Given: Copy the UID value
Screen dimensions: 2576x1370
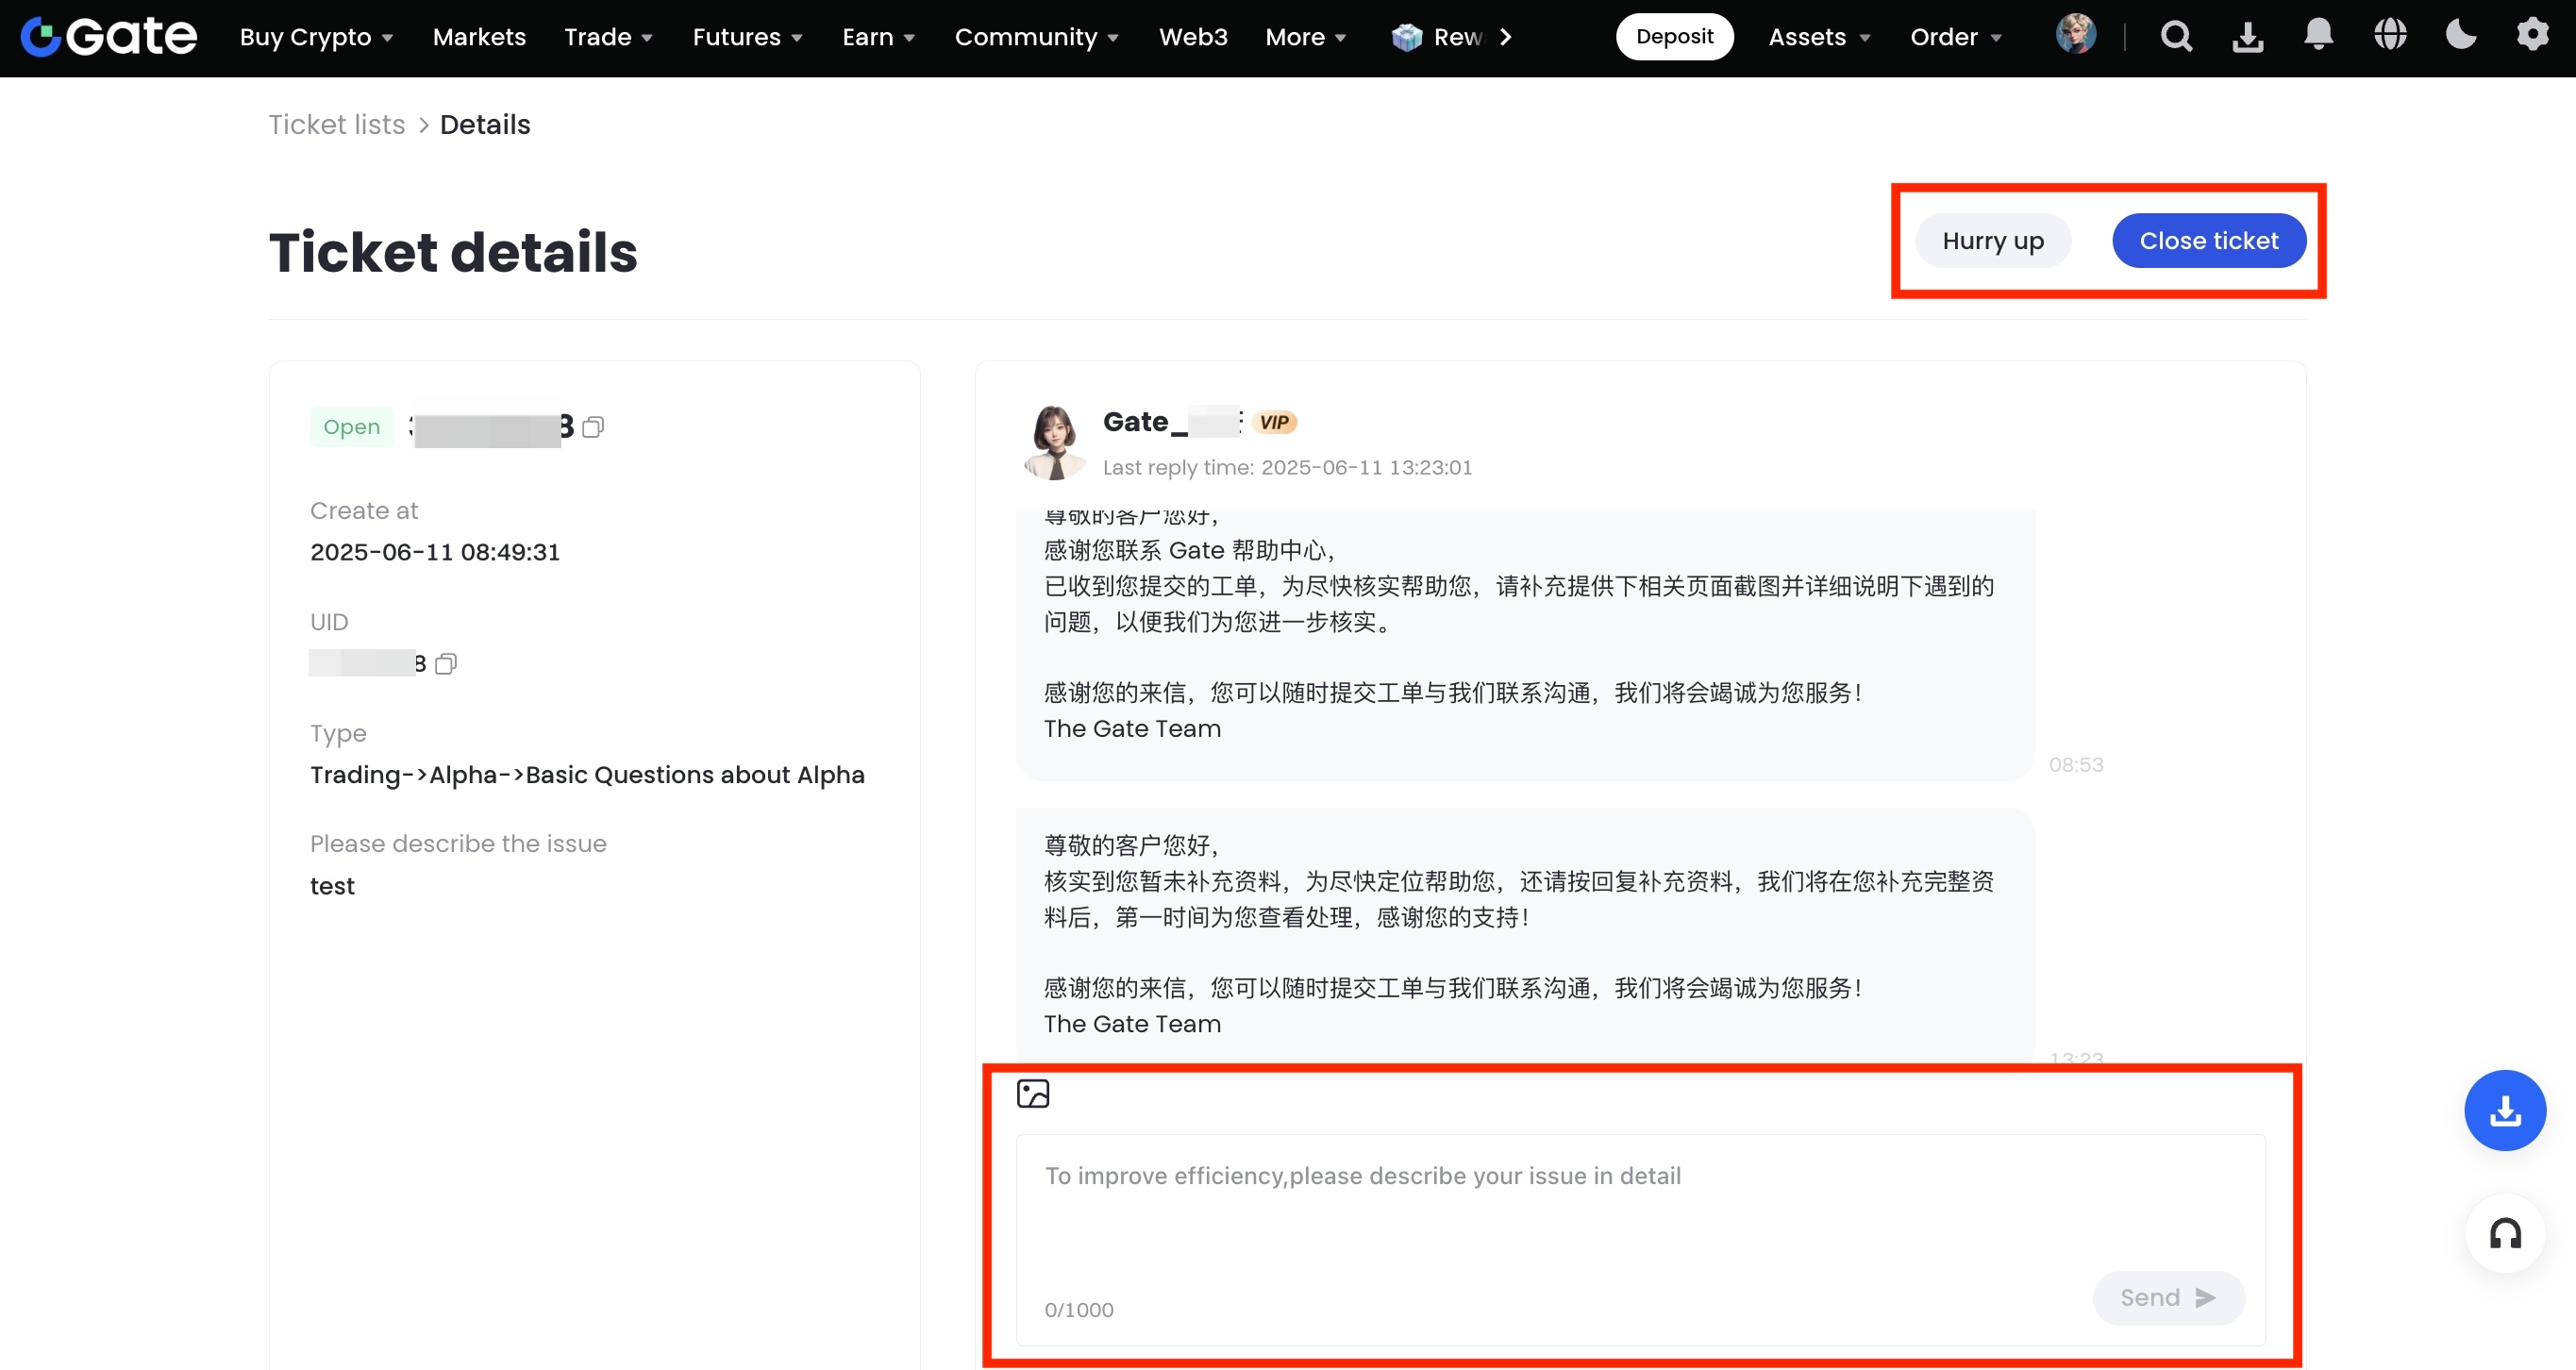Looking at the screenshot, I should [446, 664].
